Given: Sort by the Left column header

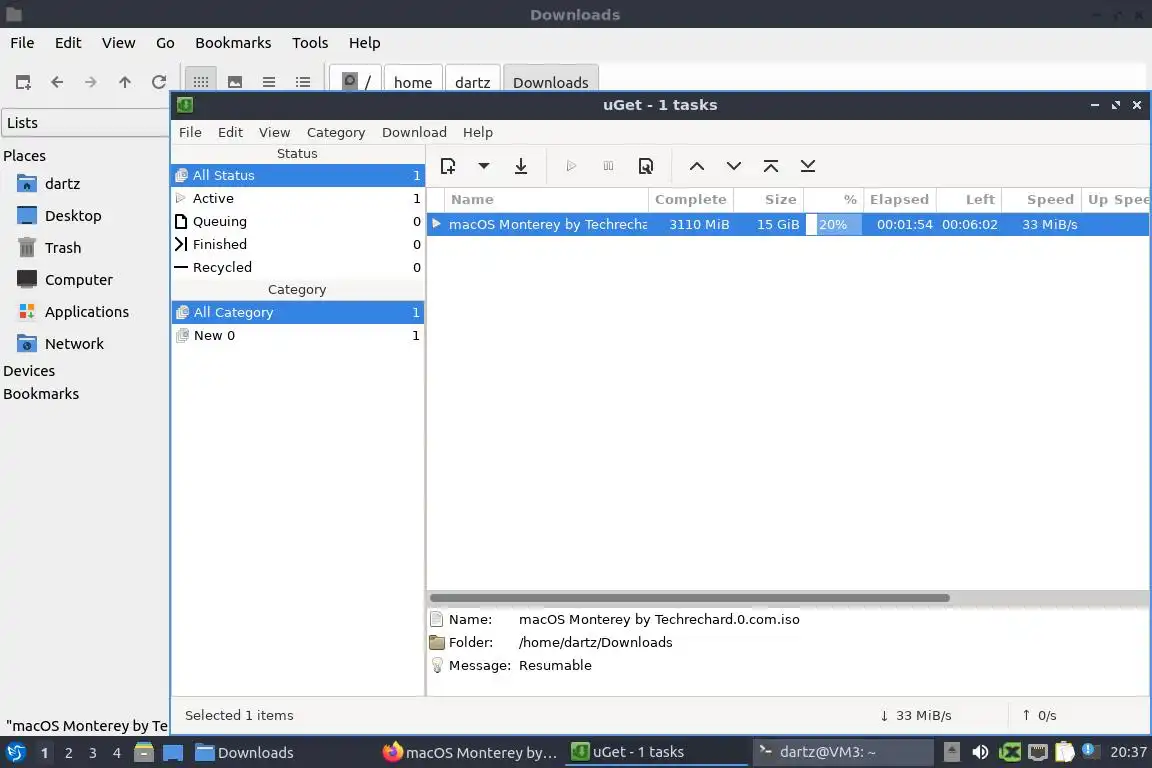Looking at the screenshot, I should [x=969, y=199].
